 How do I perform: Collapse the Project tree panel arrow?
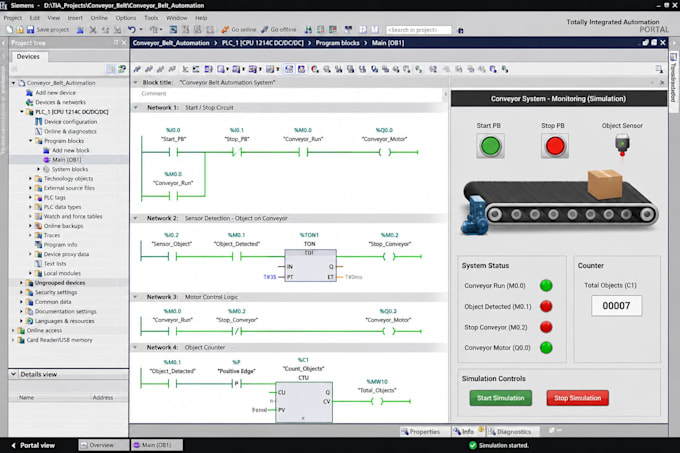4,43
